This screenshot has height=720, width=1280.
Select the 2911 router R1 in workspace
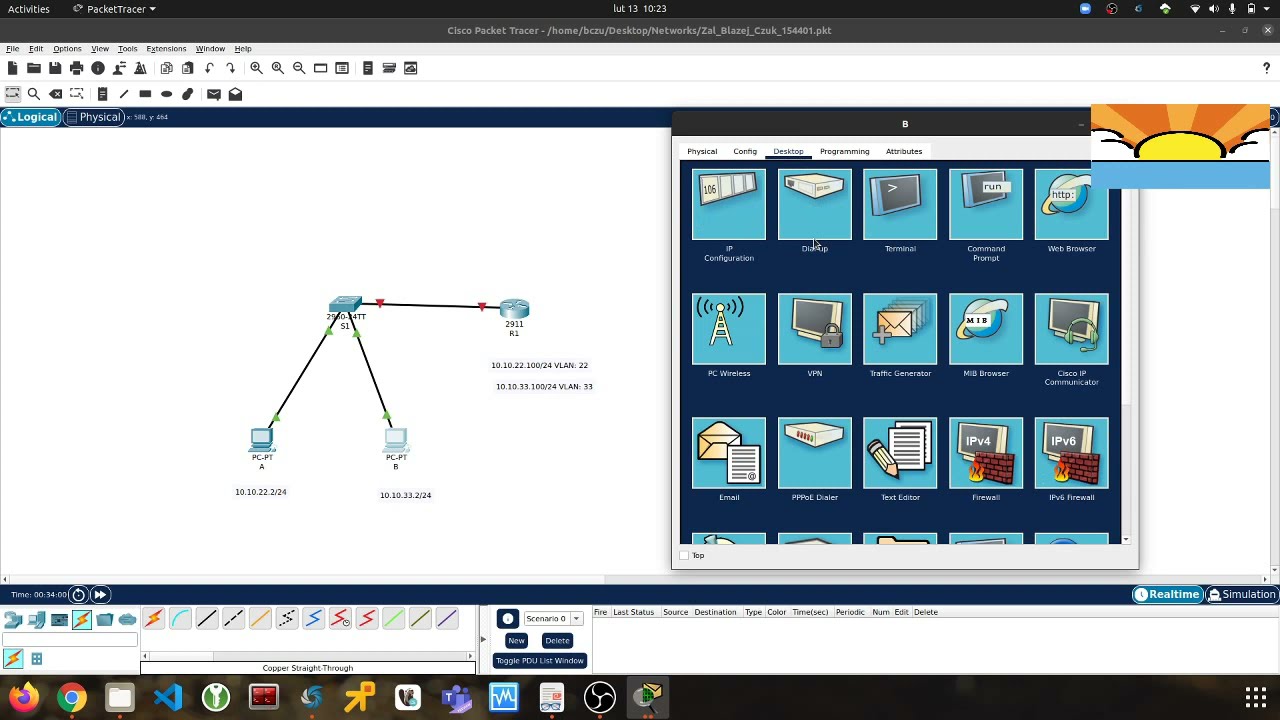pyautogui.click(x=514, y=309)
